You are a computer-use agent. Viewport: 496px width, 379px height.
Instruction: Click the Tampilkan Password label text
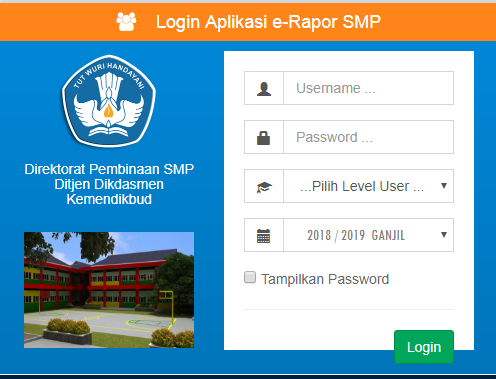point(325,279)
